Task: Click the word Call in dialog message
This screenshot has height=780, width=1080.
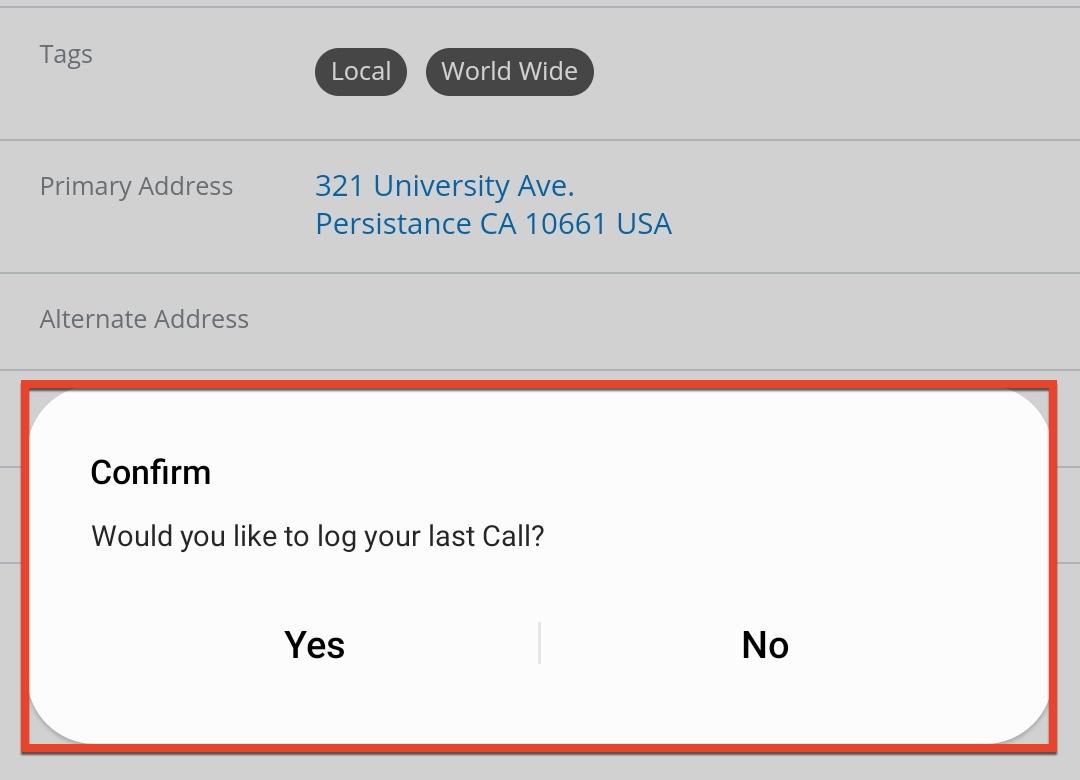Action: coord(512,536)
